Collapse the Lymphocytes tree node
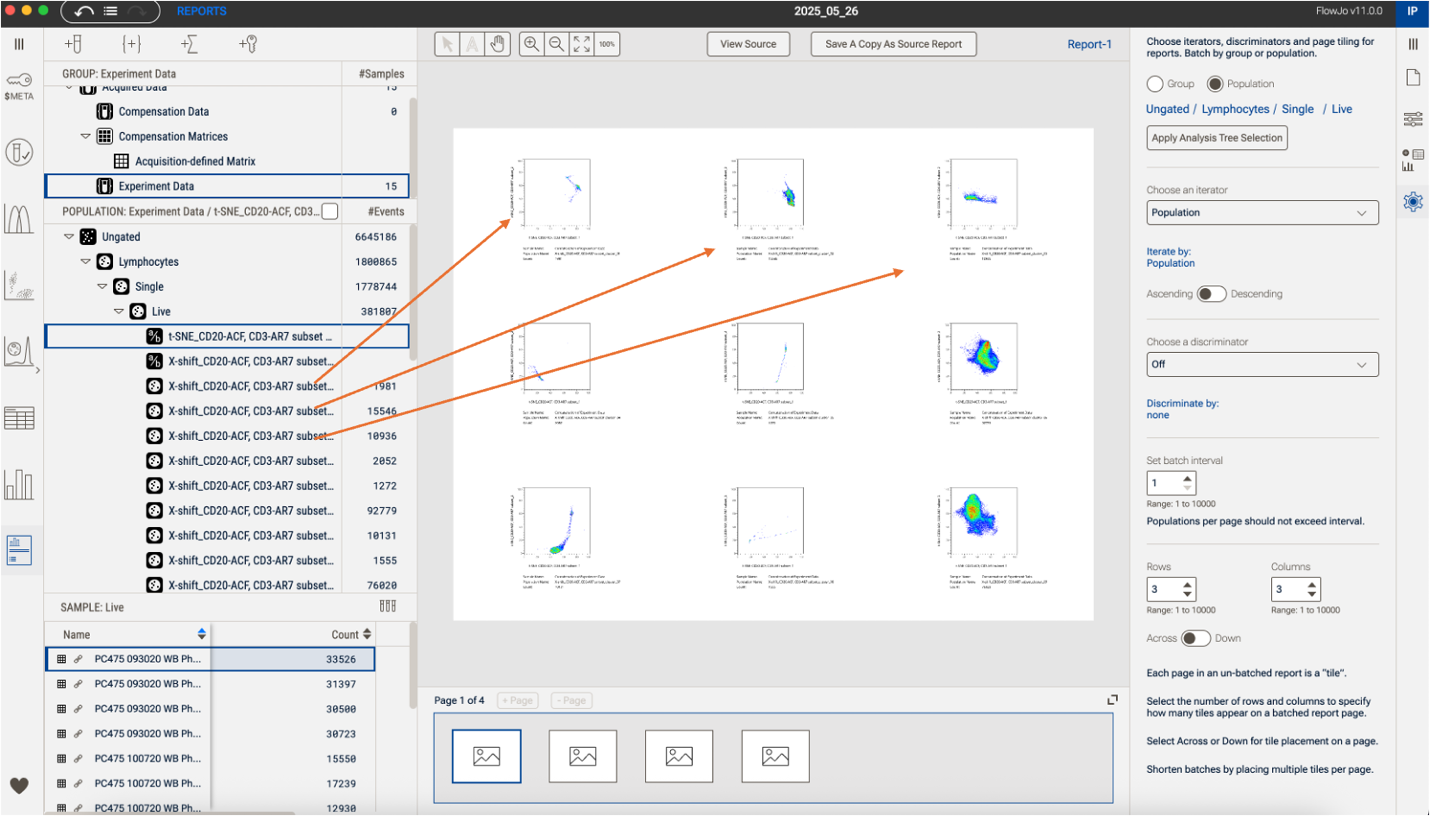Screen dimensions: 1430x816 86,262
